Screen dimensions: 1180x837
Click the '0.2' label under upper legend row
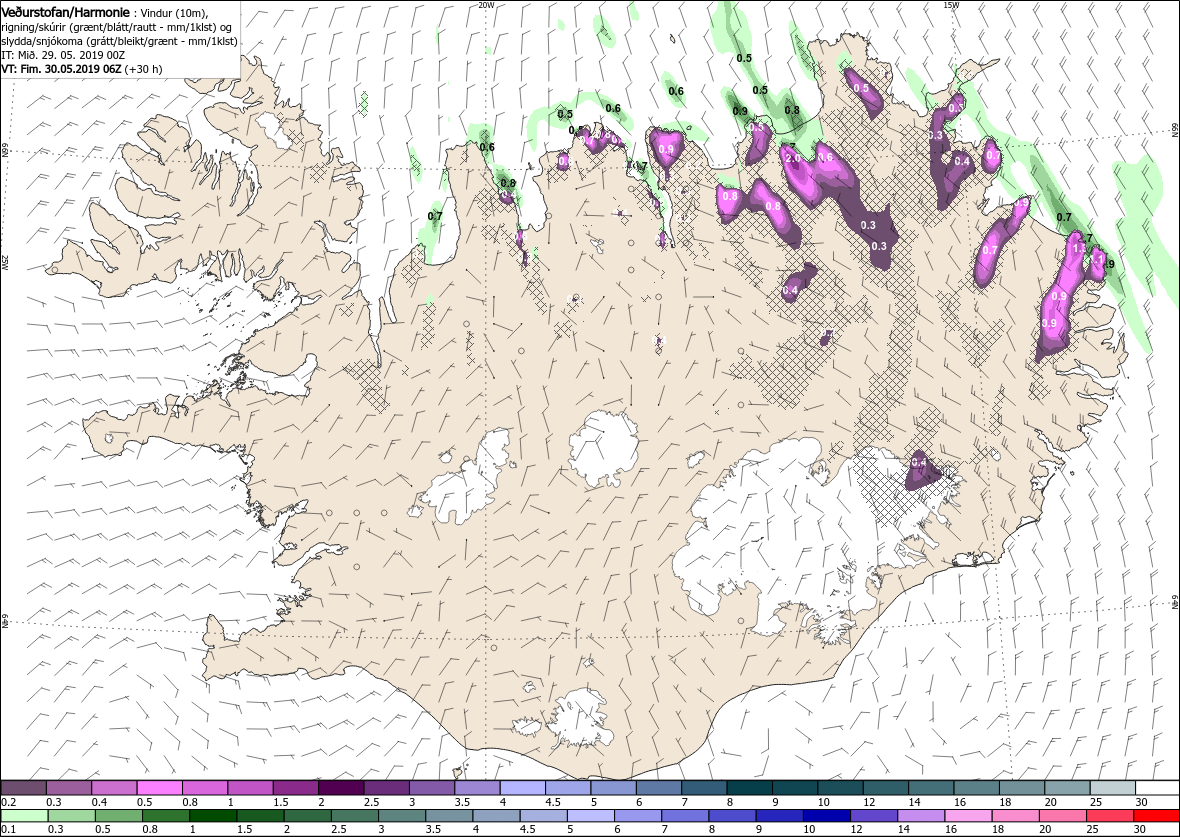9,802
